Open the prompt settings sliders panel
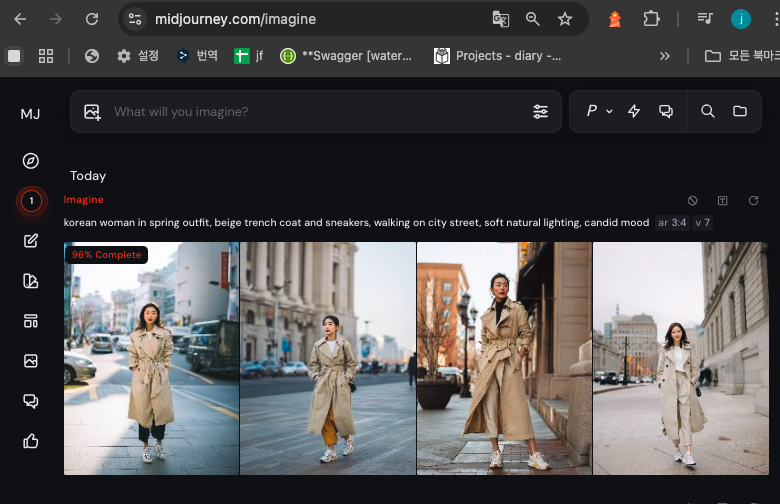 pyautogui.click(x=541, y=112)
